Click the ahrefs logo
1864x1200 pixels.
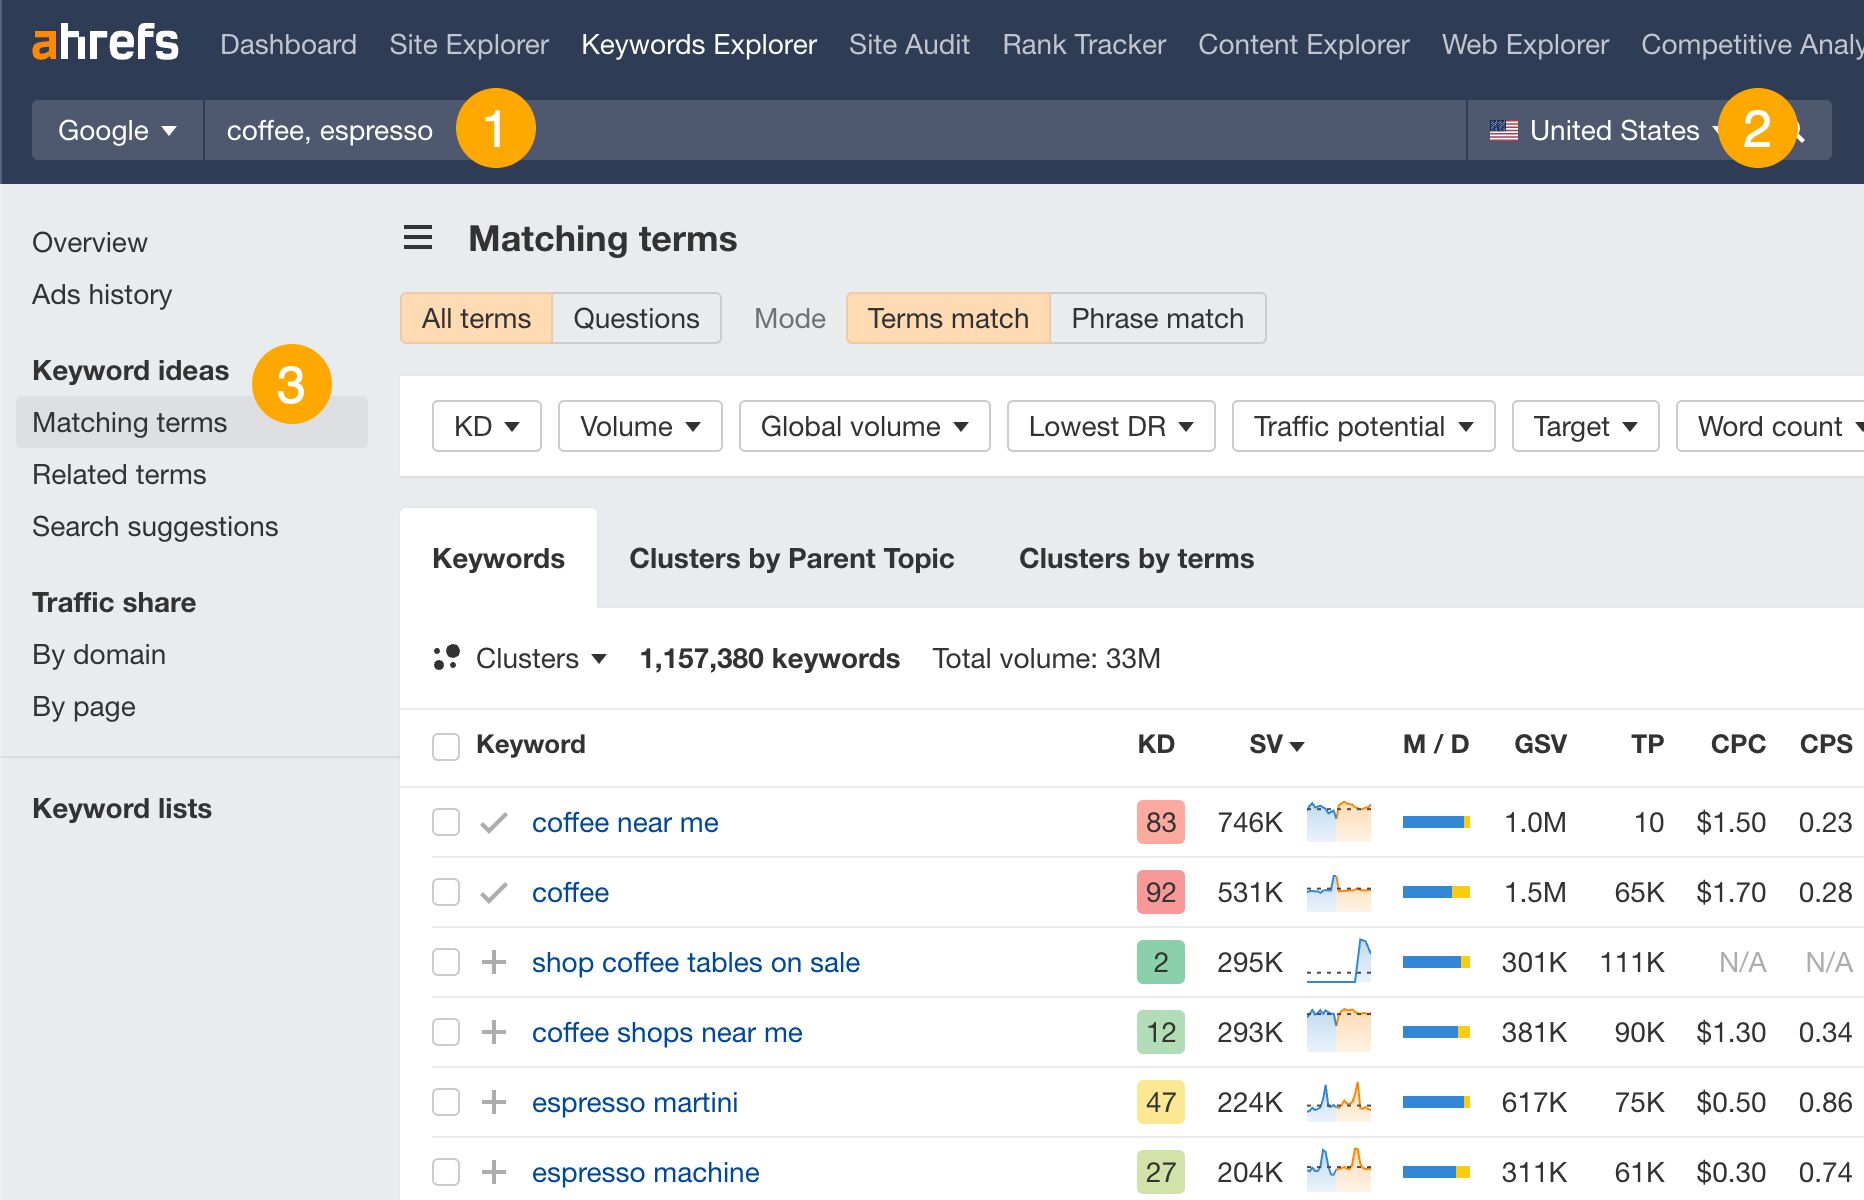click(104, 42)
